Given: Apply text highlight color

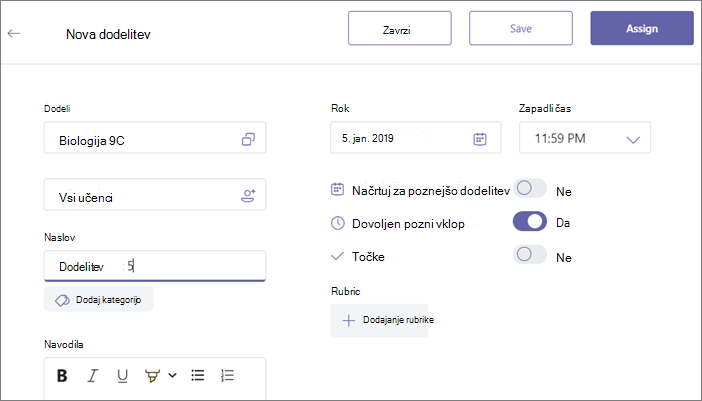Looking at the screenshot, I should (x=152, y=375).
